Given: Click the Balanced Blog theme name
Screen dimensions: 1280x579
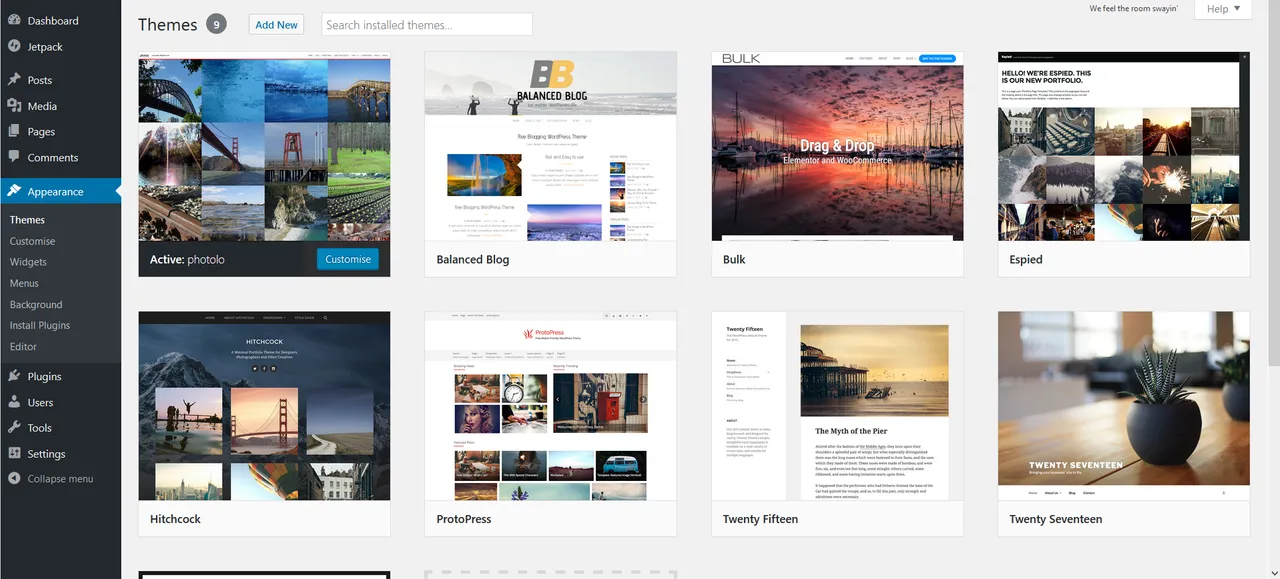Looking at the screenshot, I should (473, 260).
